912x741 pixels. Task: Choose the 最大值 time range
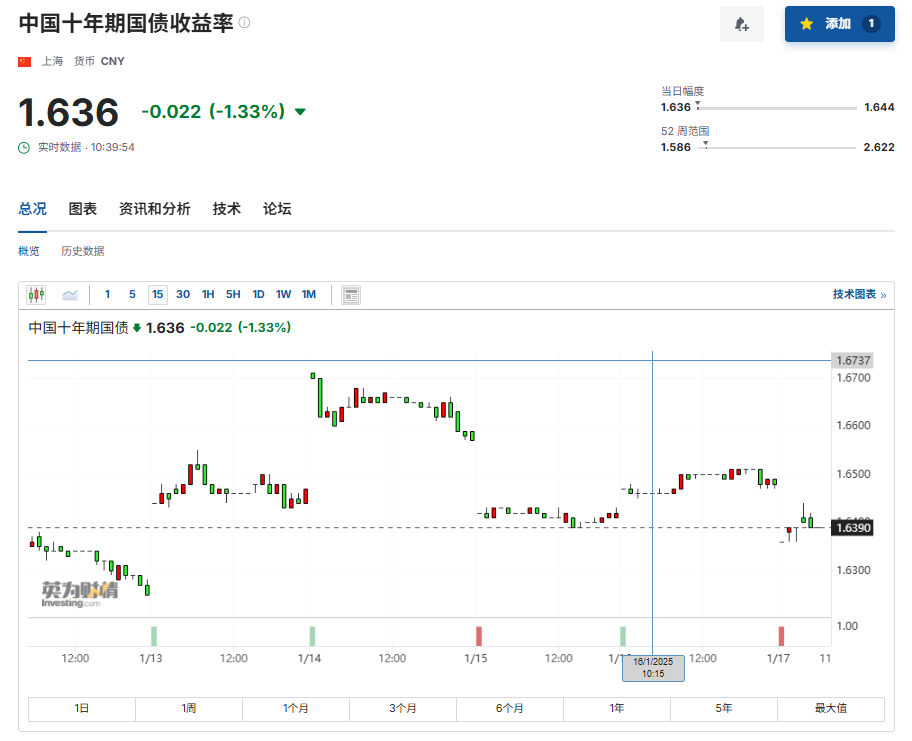[x=830, y=708]
